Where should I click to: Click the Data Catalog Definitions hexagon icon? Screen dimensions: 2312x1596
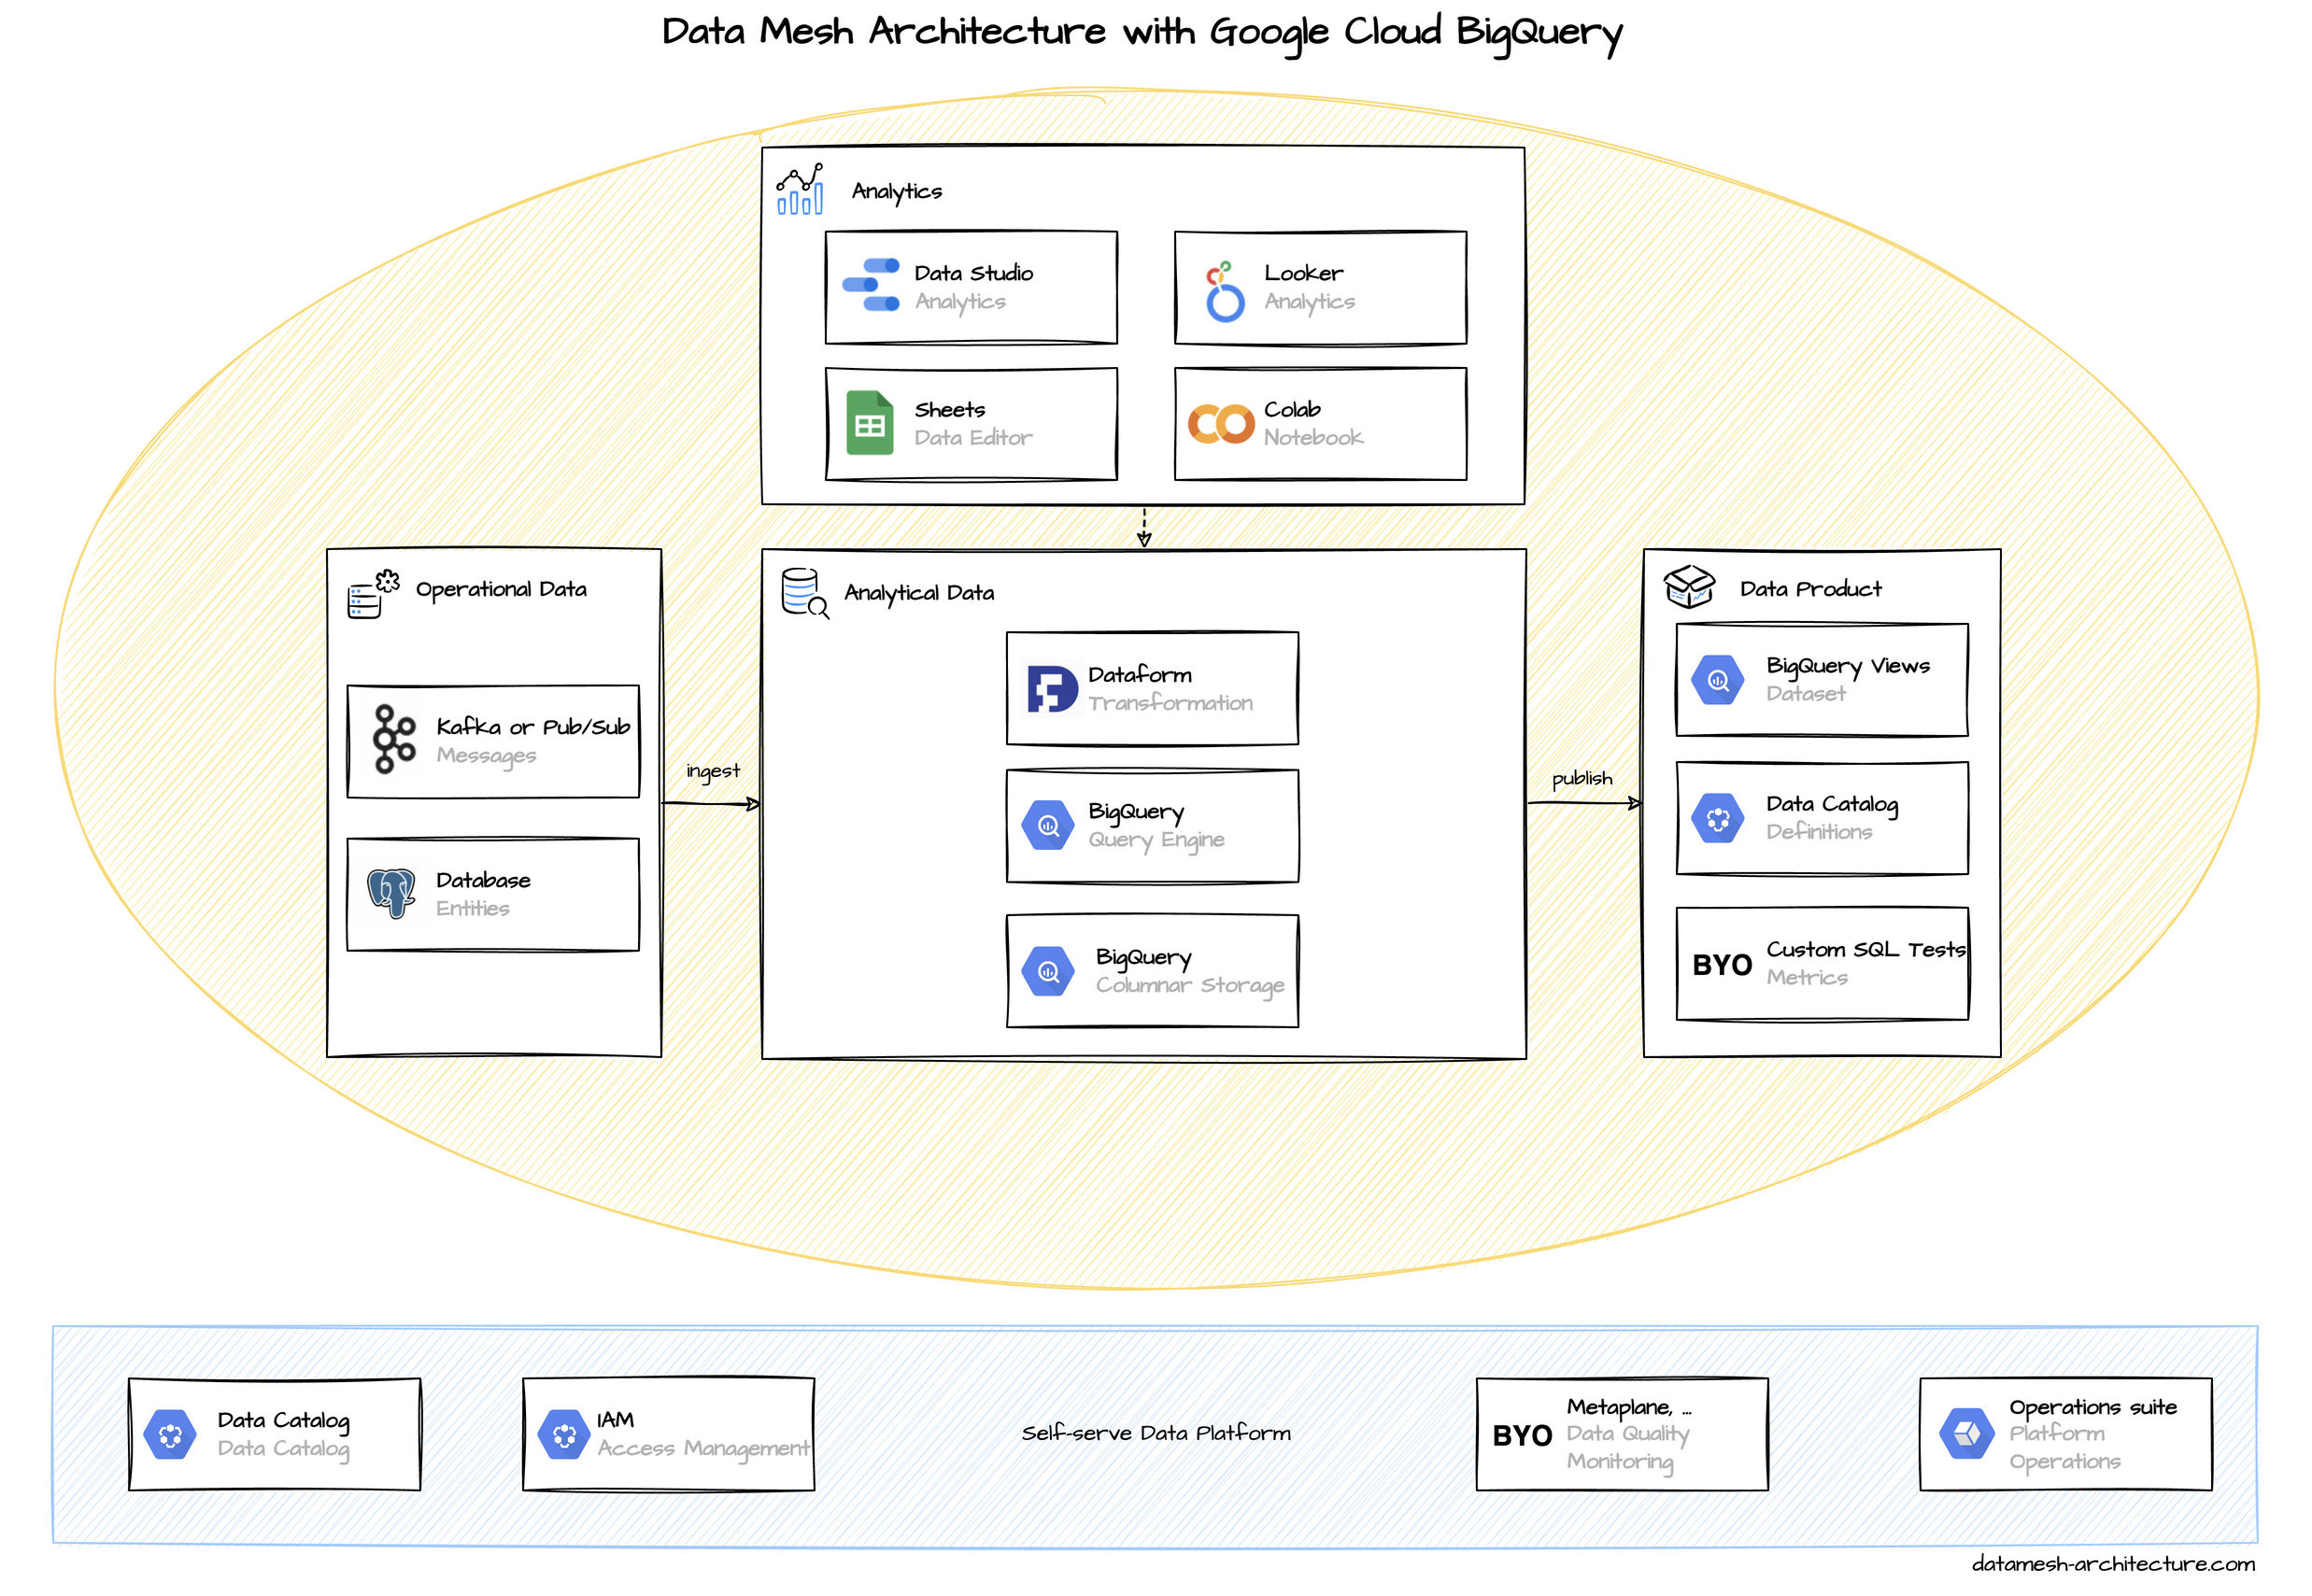1717,819
